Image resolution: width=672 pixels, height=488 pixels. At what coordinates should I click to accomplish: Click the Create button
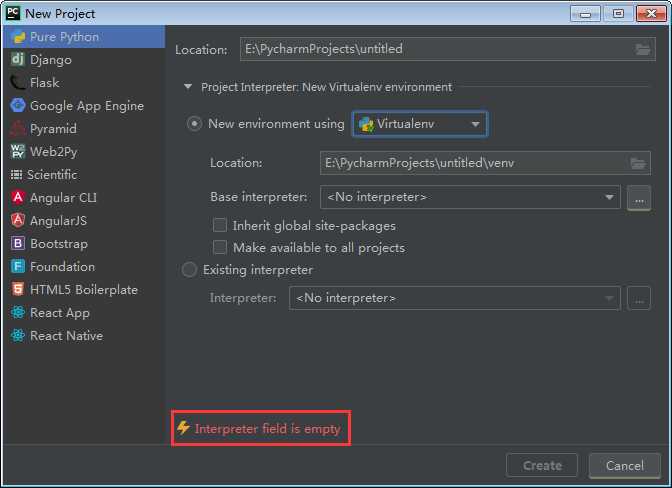[x=542, y=465]
